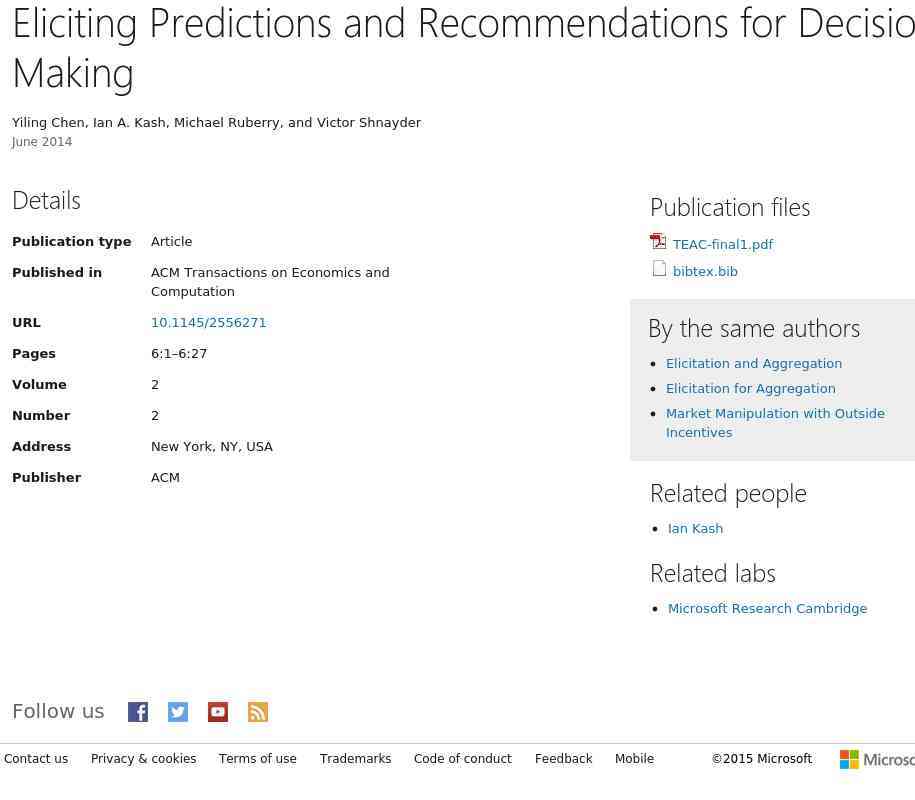View Ian Kash's profile

click(x=695, y=529)
